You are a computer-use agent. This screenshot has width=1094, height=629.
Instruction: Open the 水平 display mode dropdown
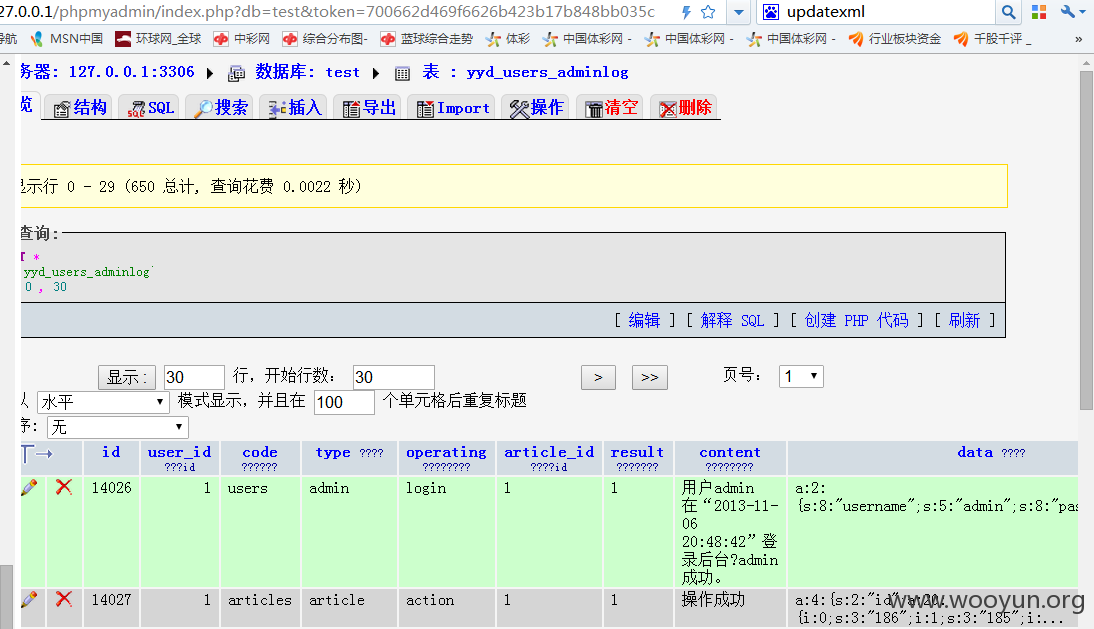pyautogui.click(x=103, y=402)
